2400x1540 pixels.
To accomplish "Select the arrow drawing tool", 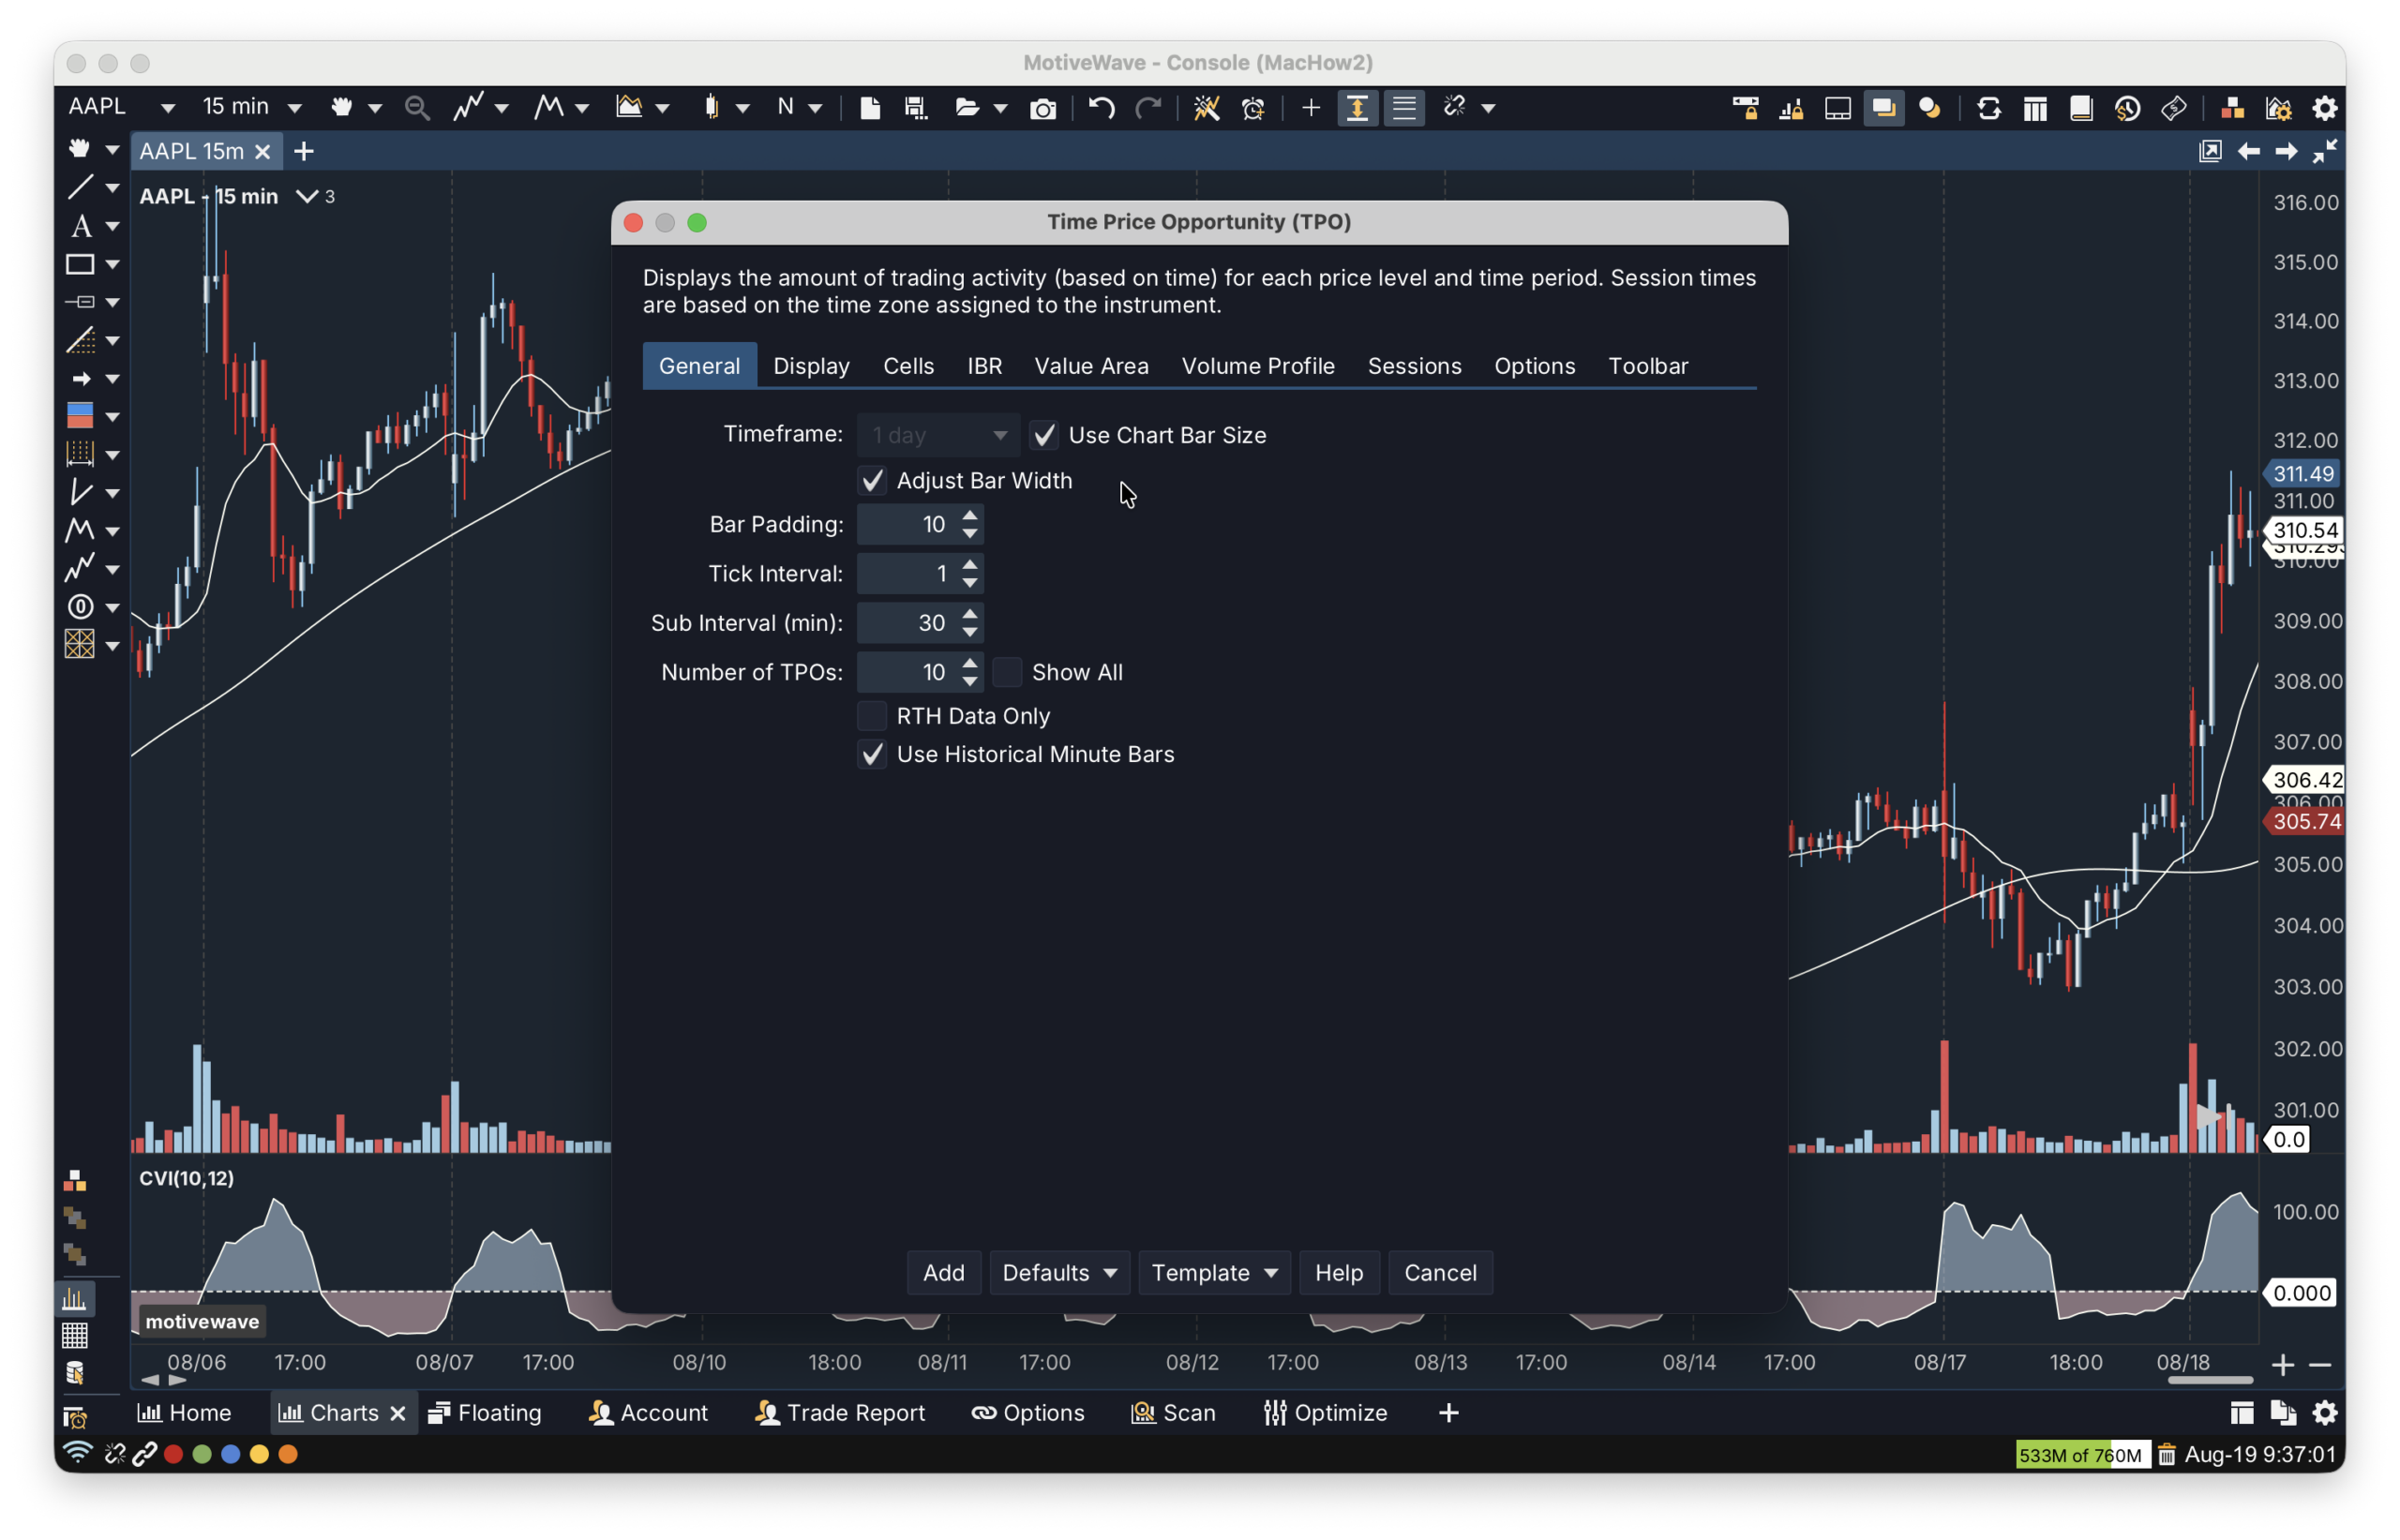I will 80,379.
